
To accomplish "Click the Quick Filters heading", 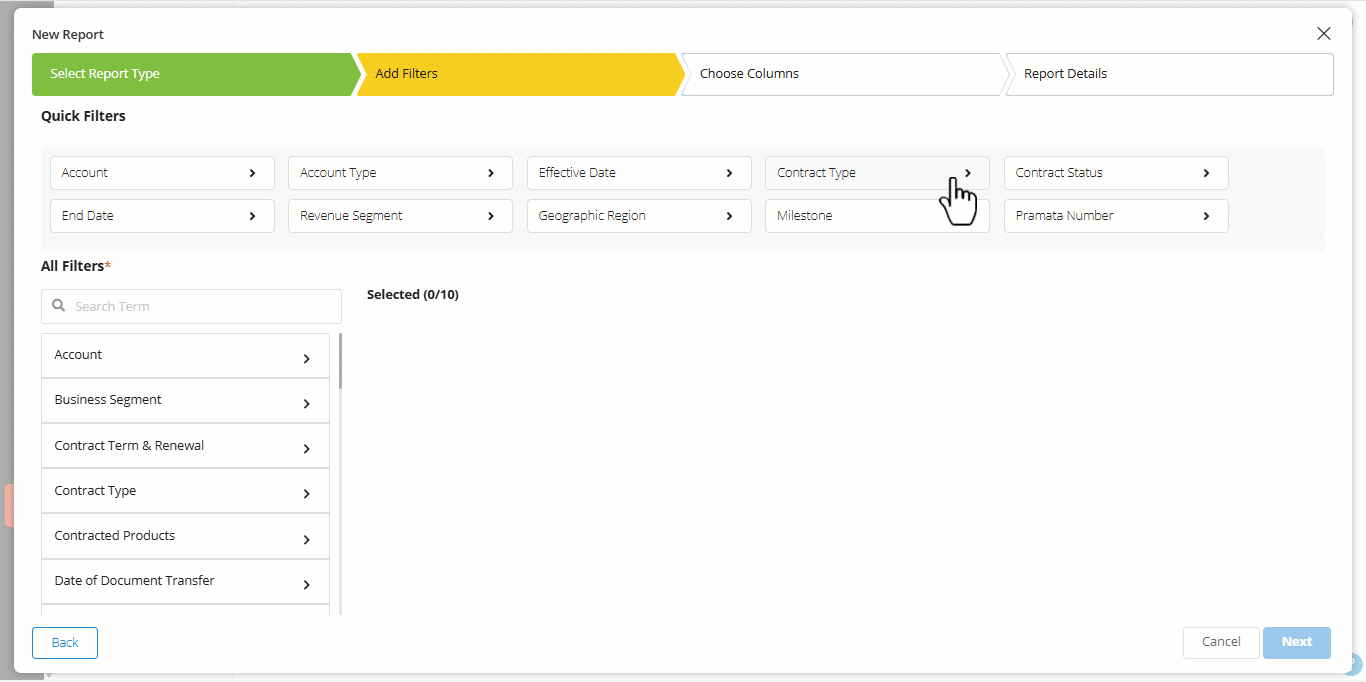I will pyautogui.click(x=83, y=116).
